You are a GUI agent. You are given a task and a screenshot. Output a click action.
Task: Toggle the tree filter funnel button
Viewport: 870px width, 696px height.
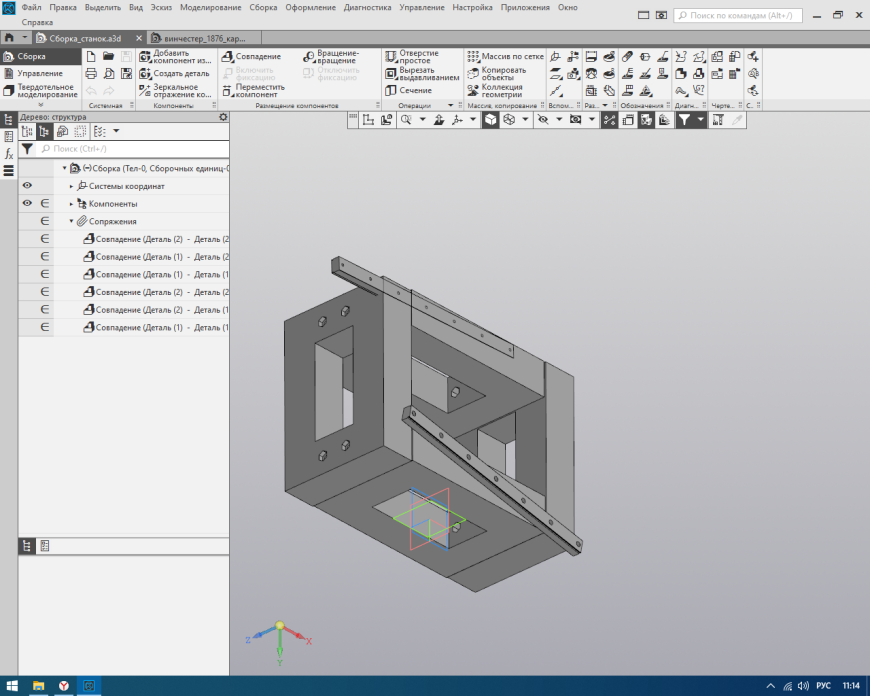pyautogui.click(x=28, y=148)
